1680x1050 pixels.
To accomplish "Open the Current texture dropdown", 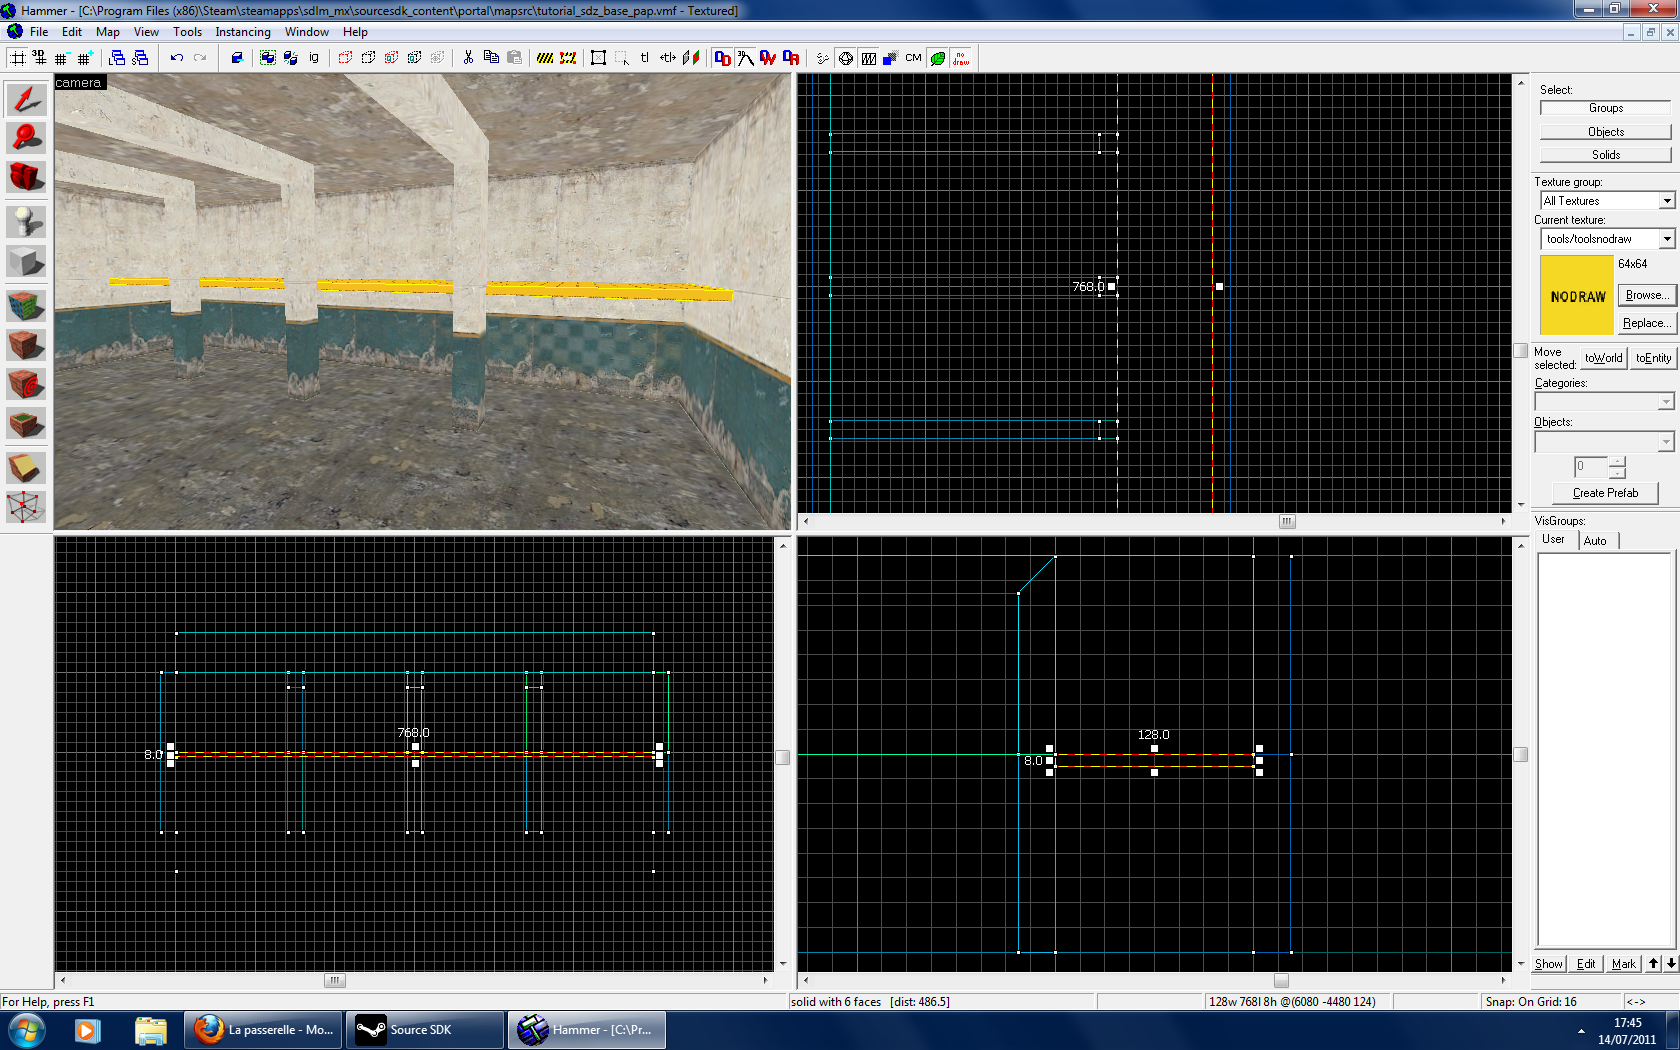I will pyautogui.click(x=1666, y=239).
